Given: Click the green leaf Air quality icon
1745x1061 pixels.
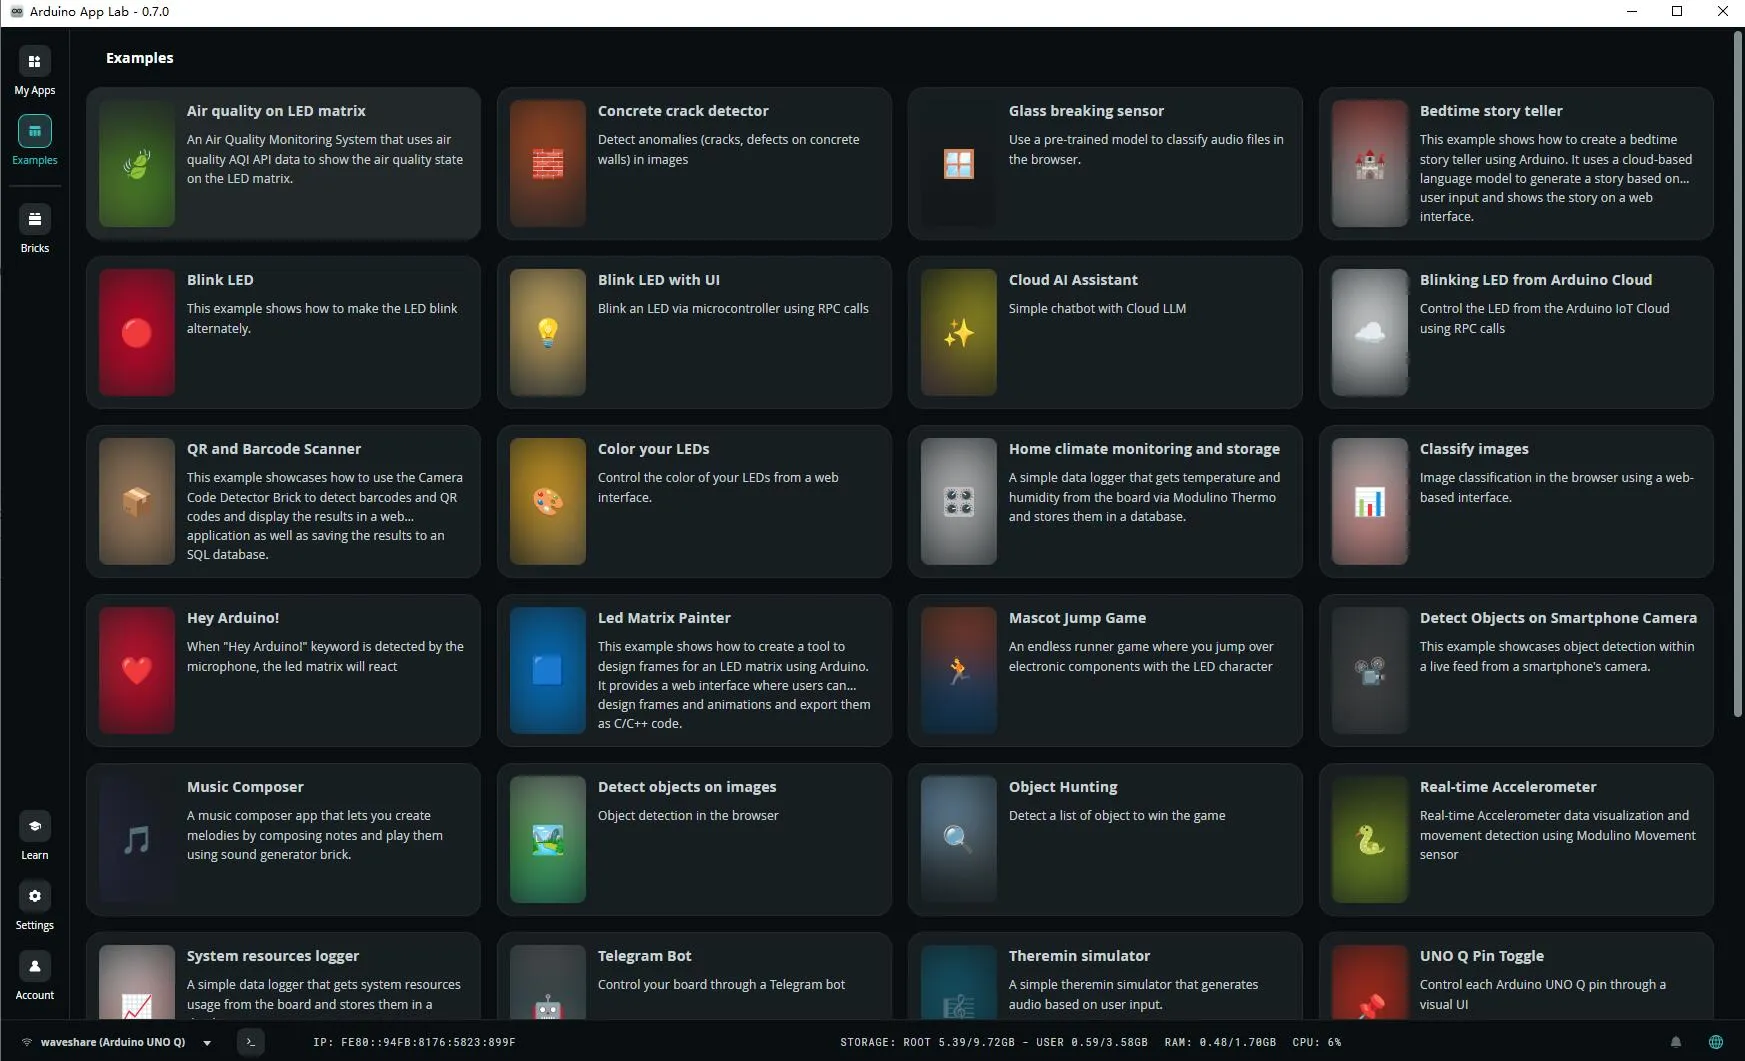Looking at the screenshot, I should click(x=137, y=164).
